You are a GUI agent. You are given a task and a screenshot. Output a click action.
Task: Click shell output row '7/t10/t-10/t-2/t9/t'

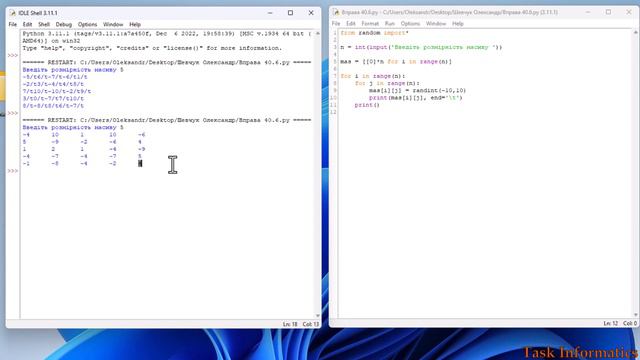[57, 91]
